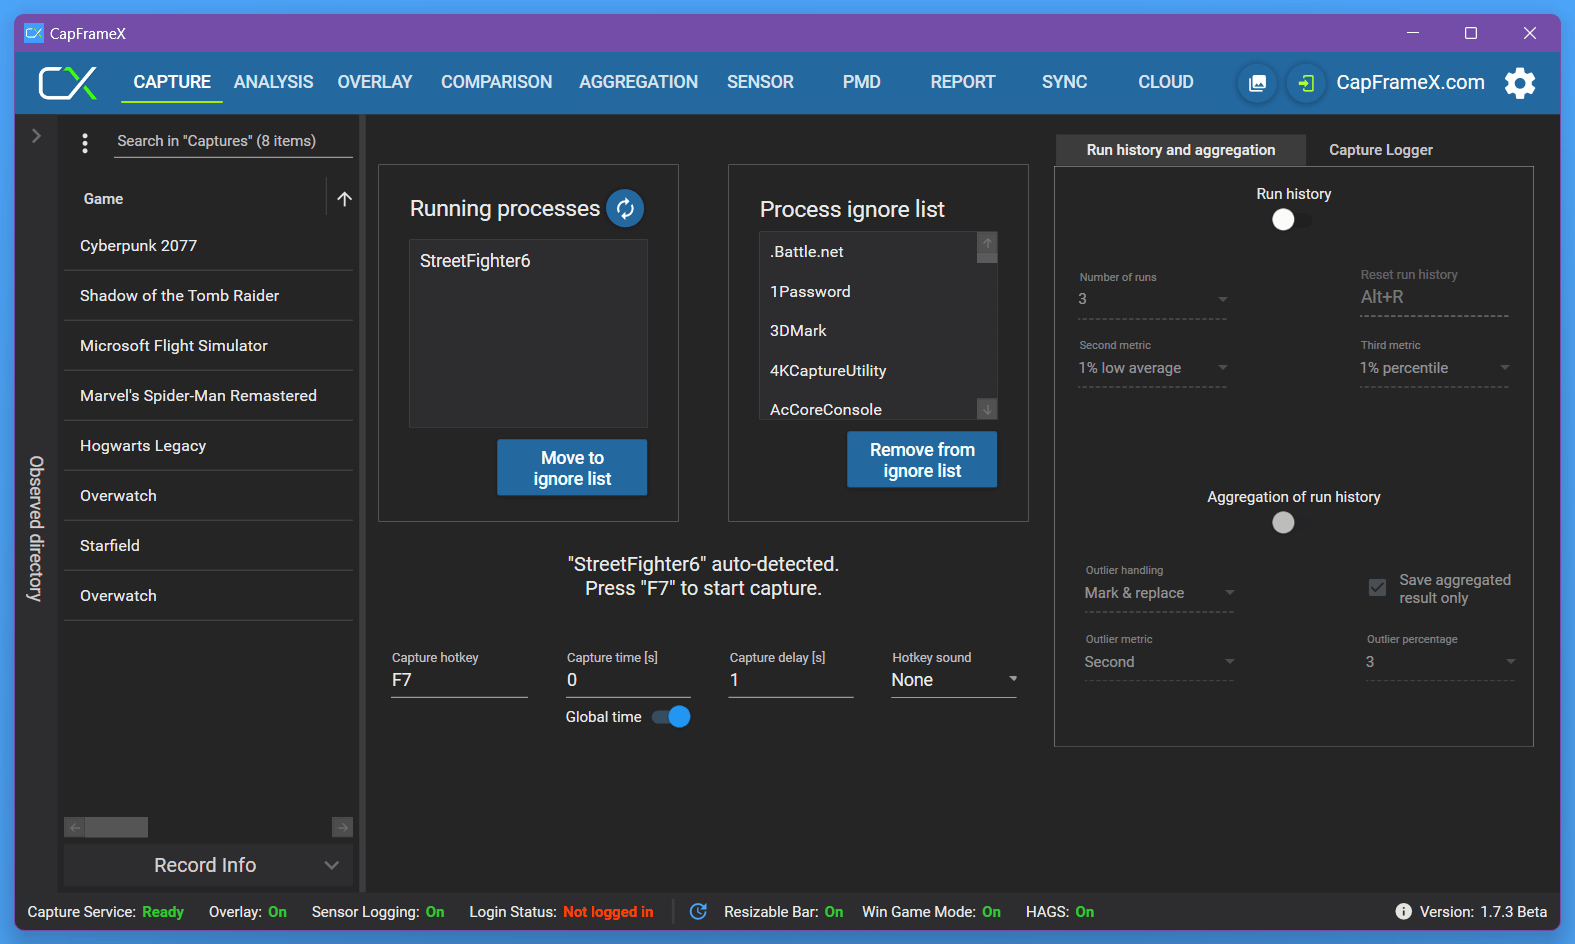Image resolution: width=1575 pixels, height=944 pixels.
Task: Select Microsoft Flight Simulator capture
Action: [208, 346]
